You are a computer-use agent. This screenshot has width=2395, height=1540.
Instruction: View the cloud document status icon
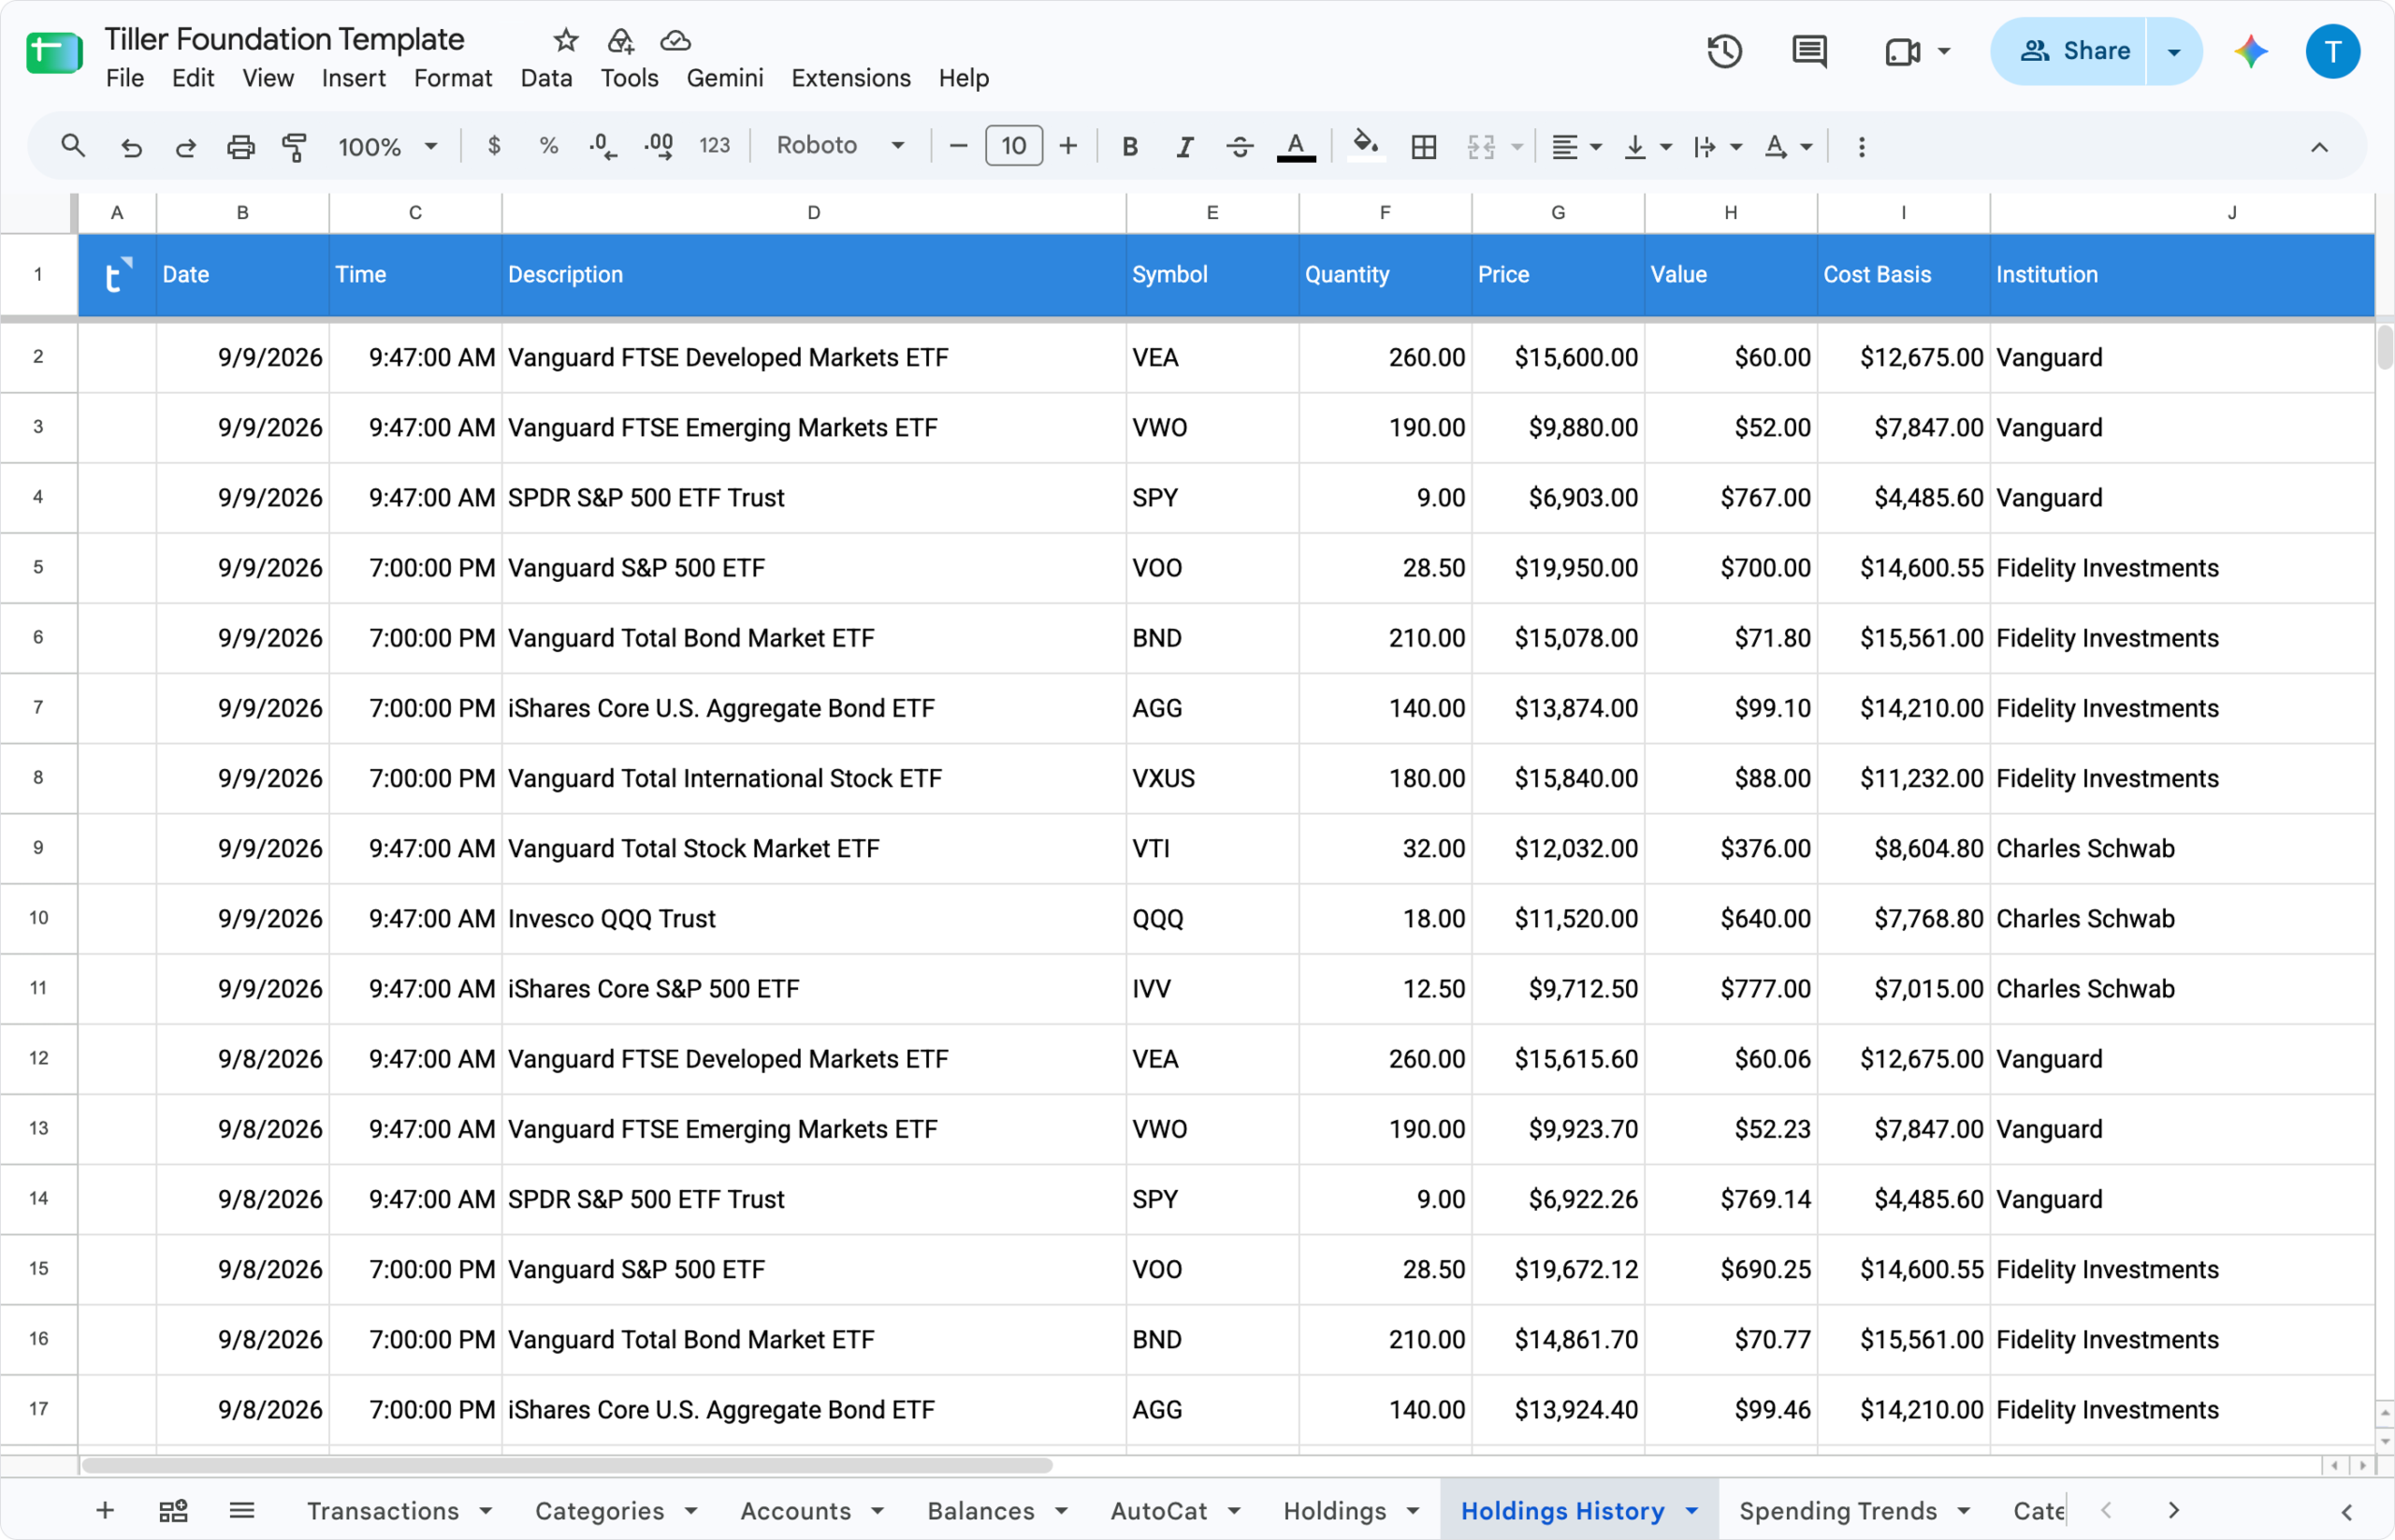(x=675, y=40)
